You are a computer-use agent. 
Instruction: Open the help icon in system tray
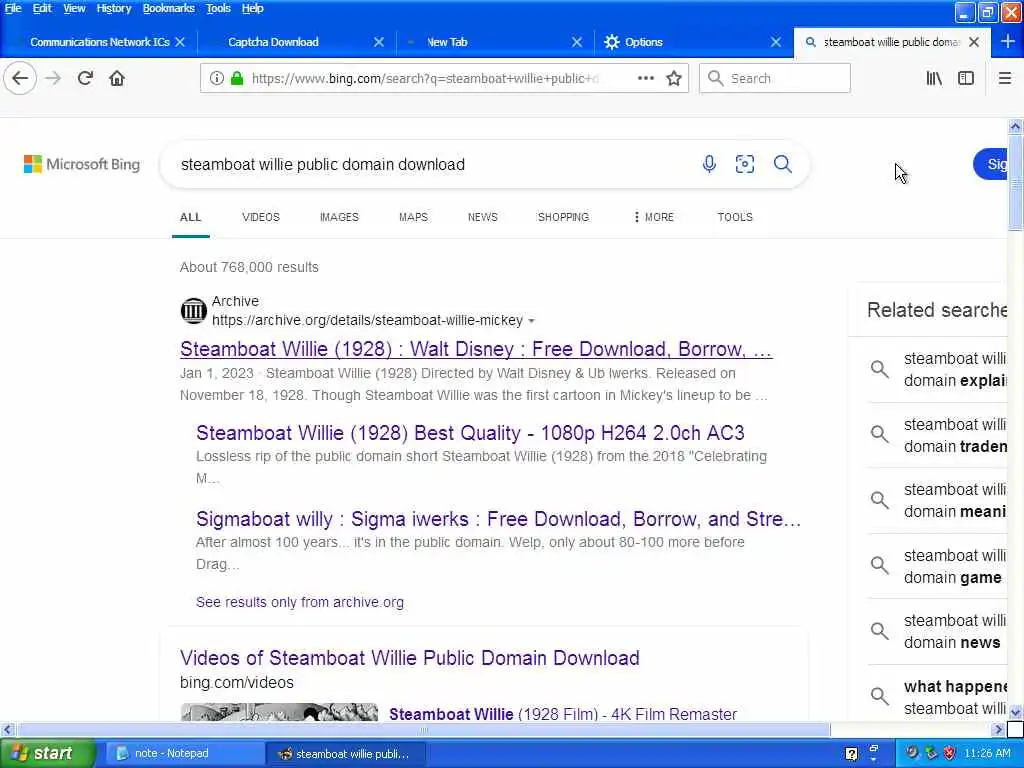851,754
